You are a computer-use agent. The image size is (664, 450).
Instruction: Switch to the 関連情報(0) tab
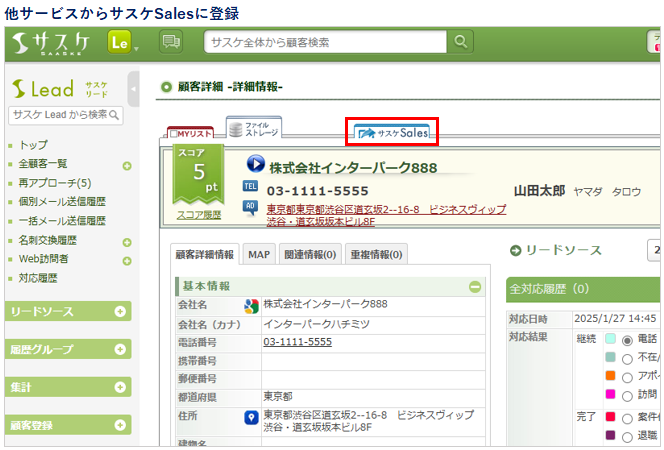point(310,254)
